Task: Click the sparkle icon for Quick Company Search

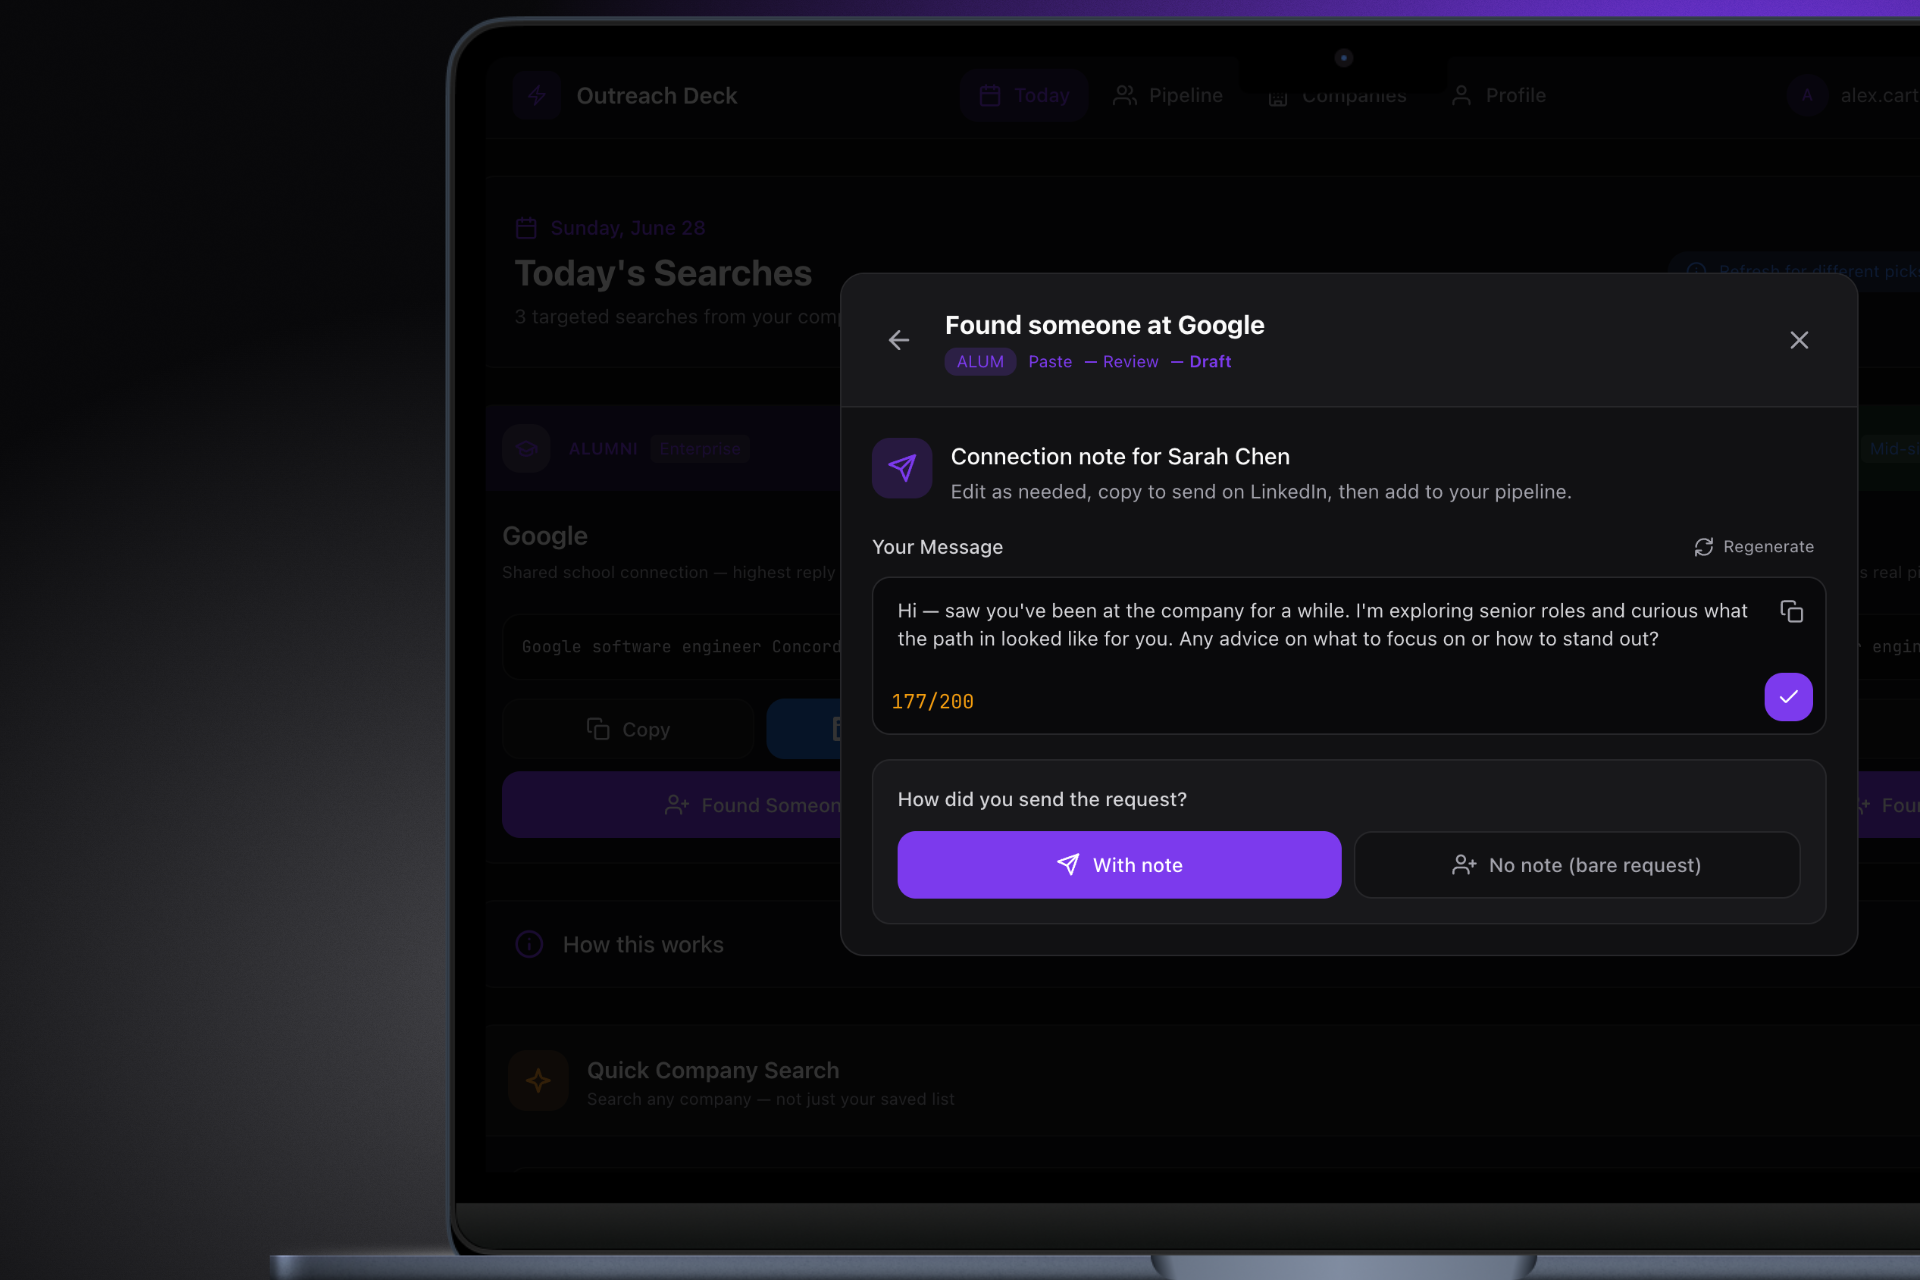Action: click(538, 1081)
